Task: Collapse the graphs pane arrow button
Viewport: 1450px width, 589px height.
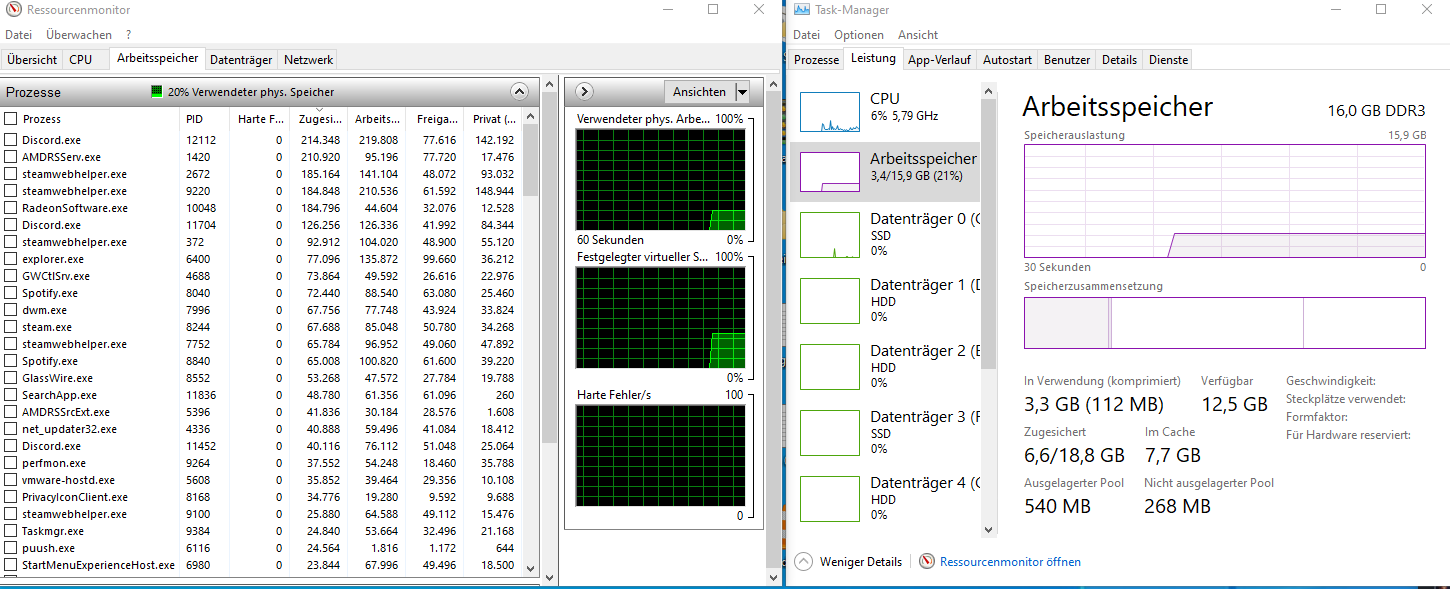Action: 586,91
